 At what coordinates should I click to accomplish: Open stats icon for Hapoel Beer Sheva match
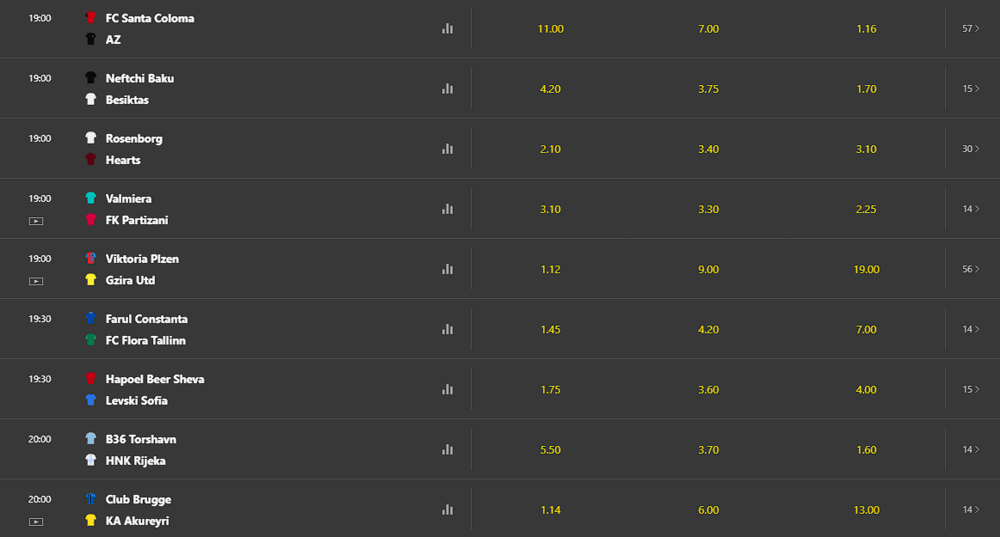(447, 389)
